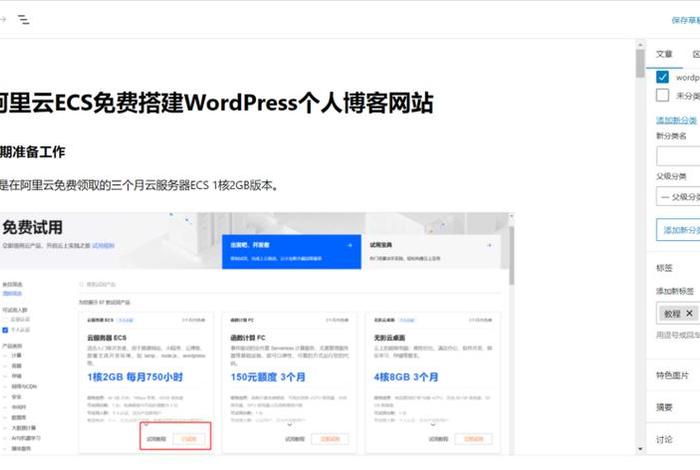Click the paragraph mentioning 云服务器ECS 1核2GB版本
700x470 pixels.
[139, 185]
